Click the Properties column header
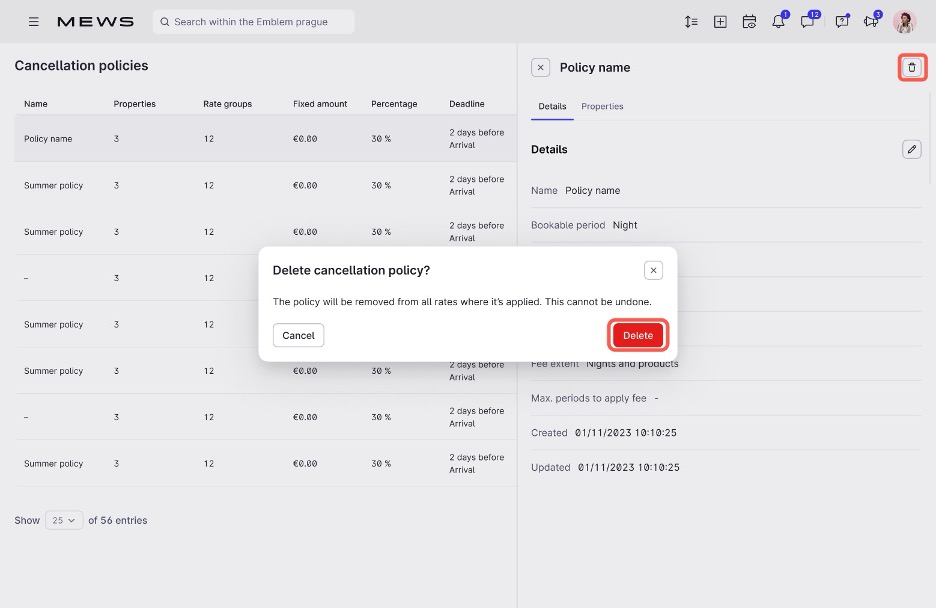936x608 pixels. [x=134, y=104]
